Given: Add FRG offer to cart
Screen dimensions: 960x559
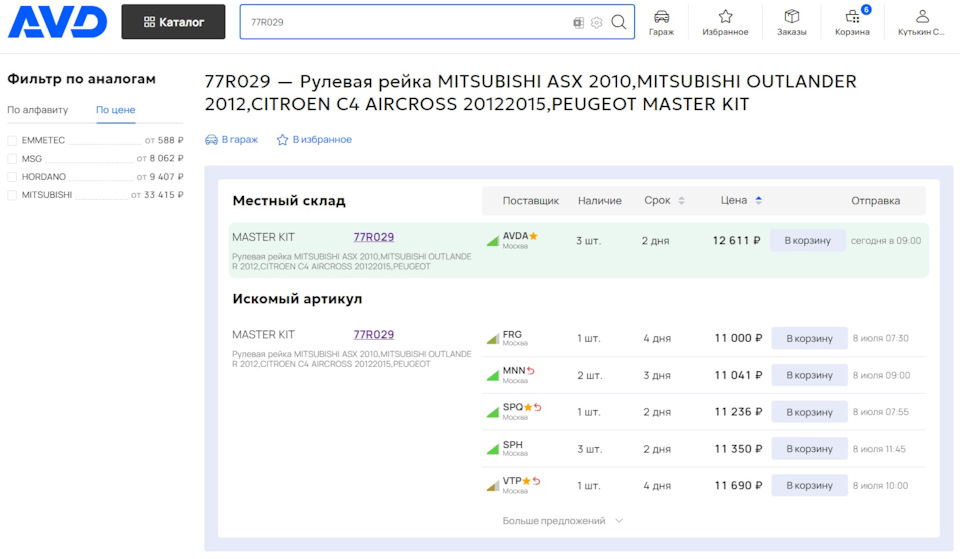Looking at the screenshot, I should [809, 338].
